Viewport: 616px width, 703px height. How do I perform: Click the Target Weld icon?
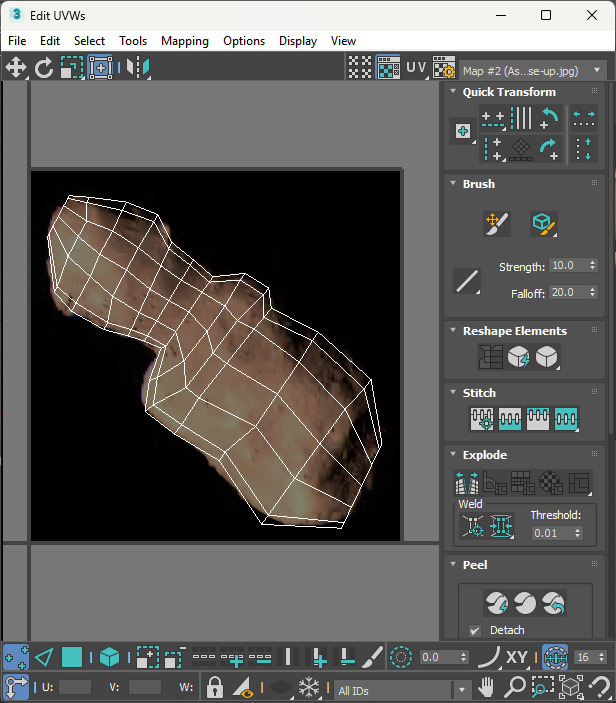click(473, 525)
